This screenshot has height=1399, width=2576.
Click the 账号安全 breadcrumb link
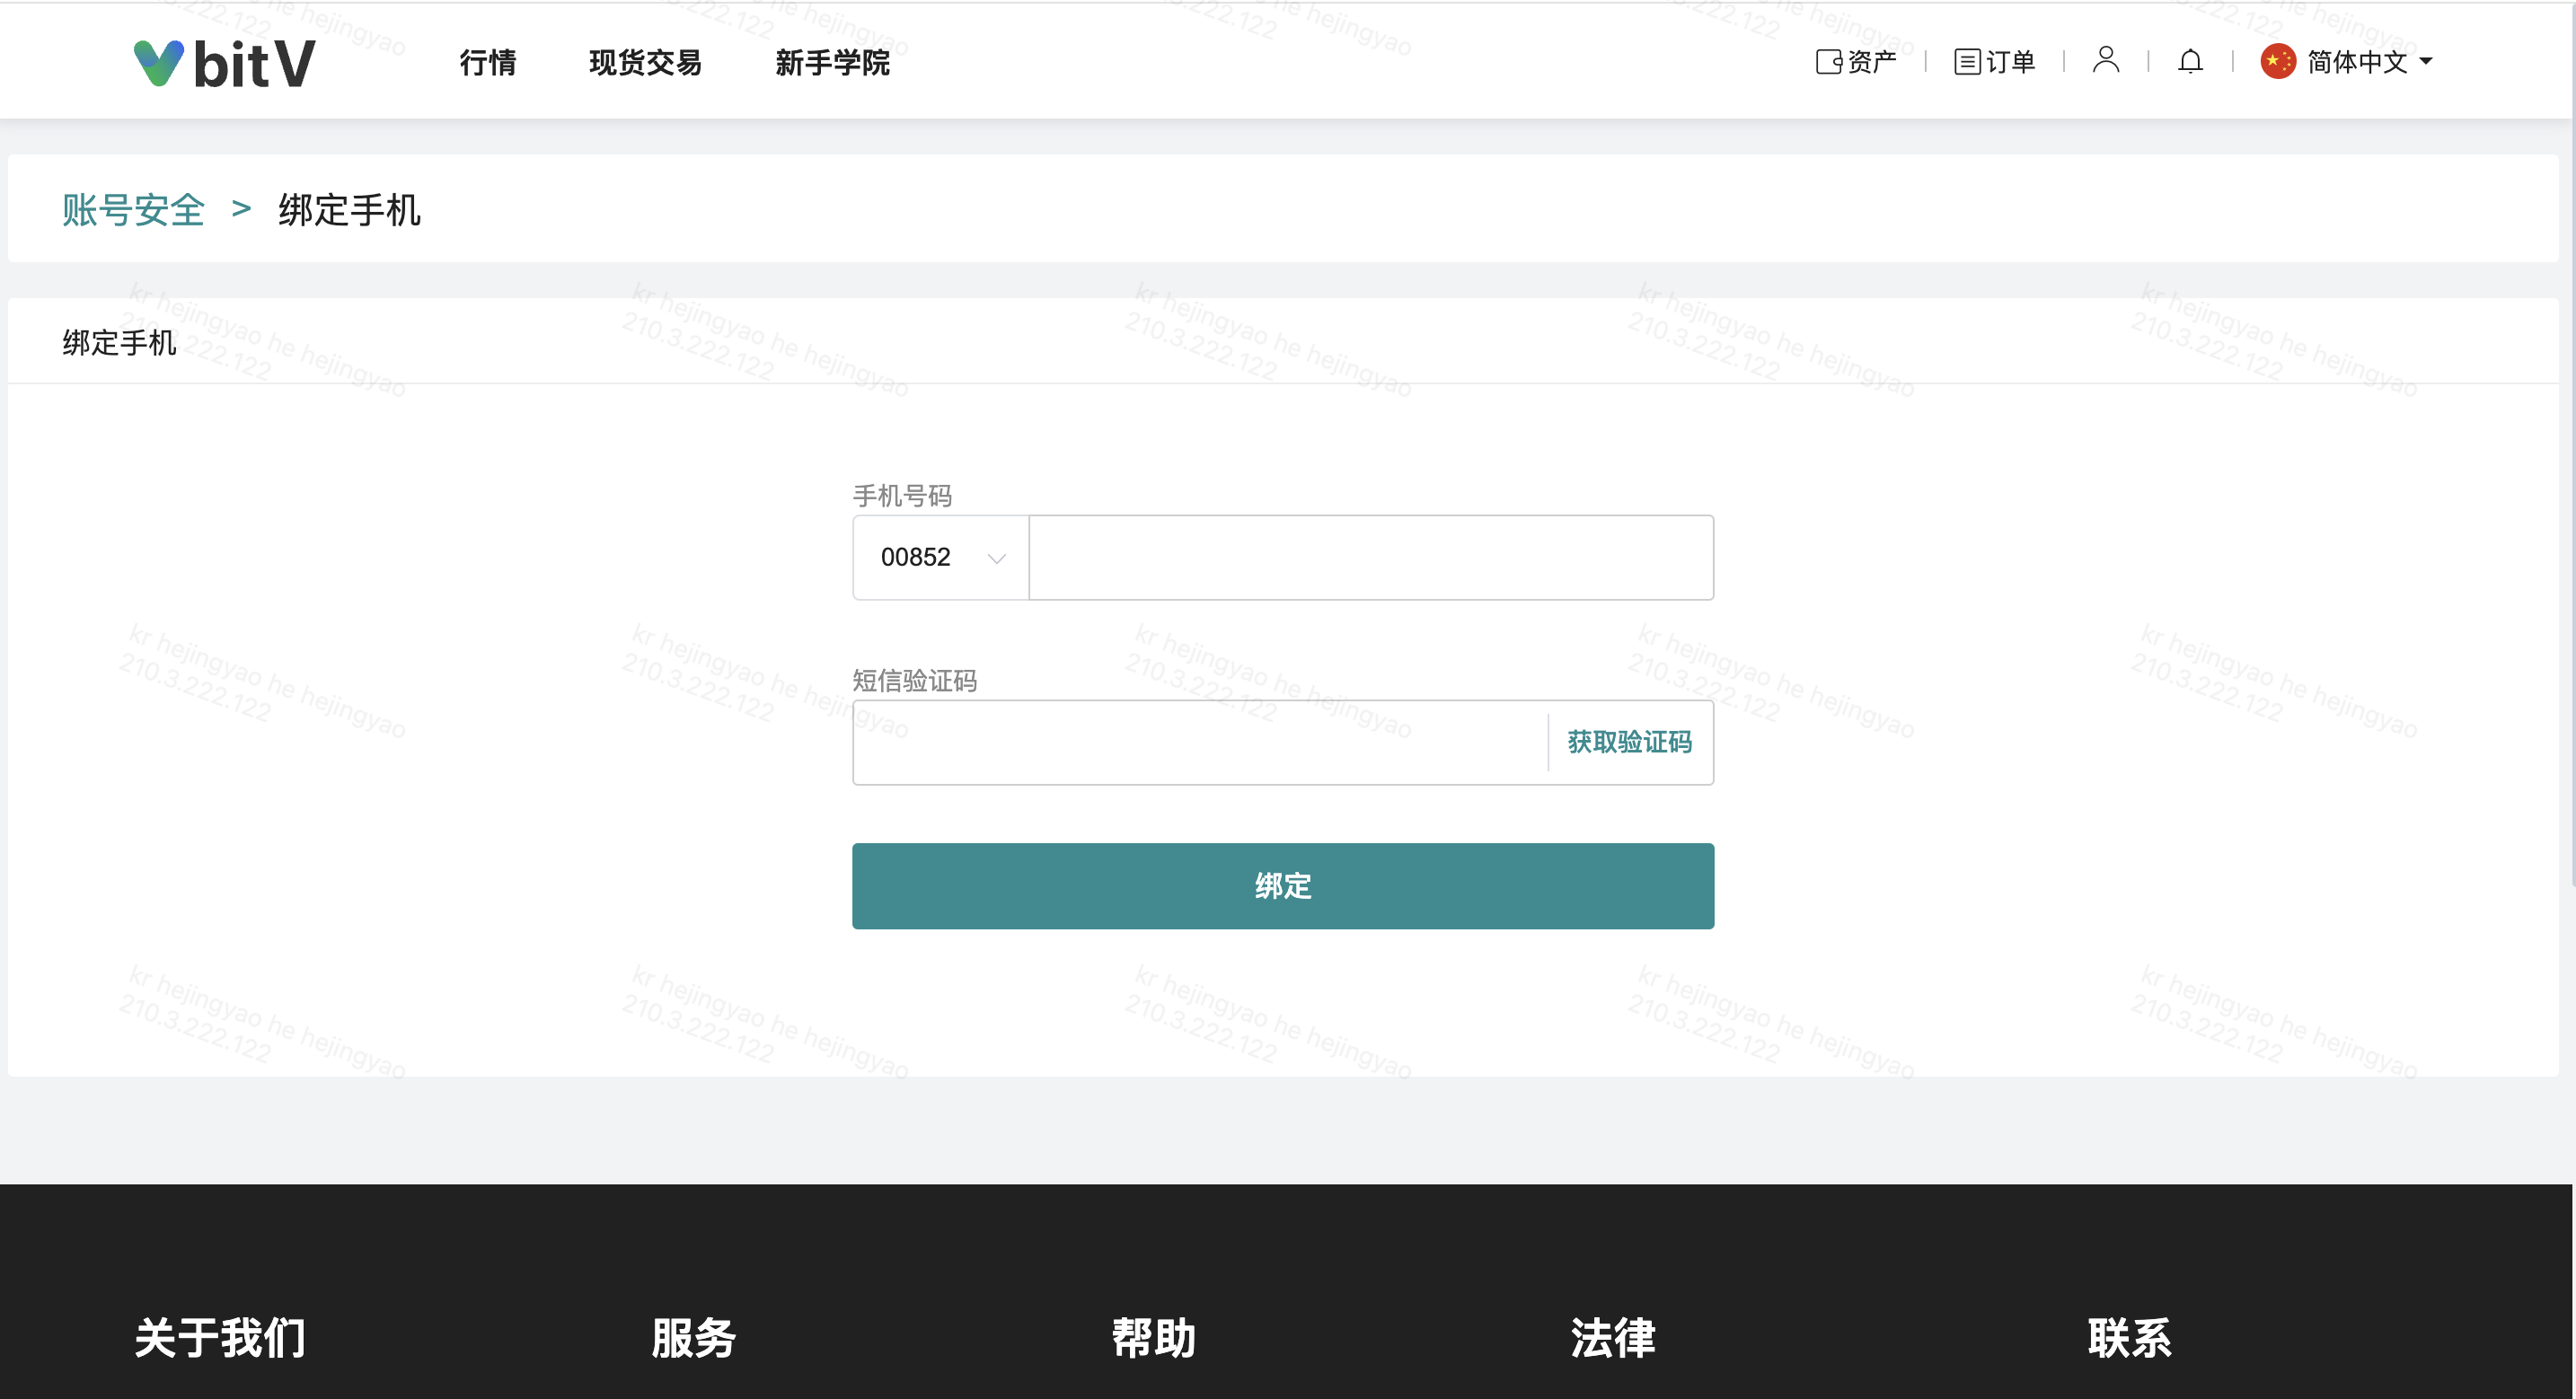point(133,210)
